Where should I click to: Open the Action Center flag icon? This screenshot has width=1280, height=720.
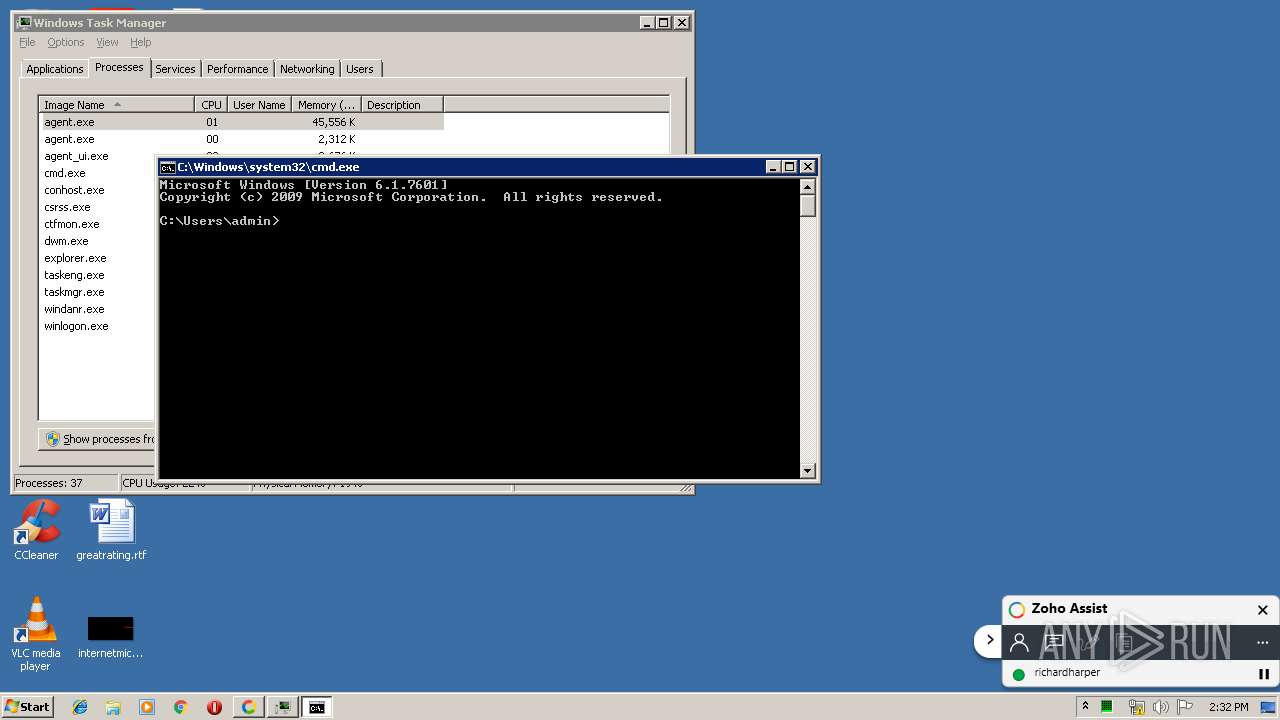[x=1185, y=707]
